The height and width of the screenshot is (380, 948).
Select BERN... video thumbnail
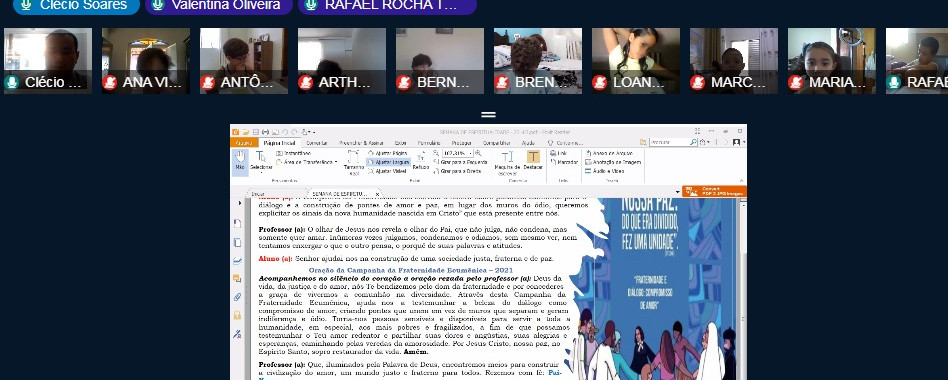(x=440, y=61)
